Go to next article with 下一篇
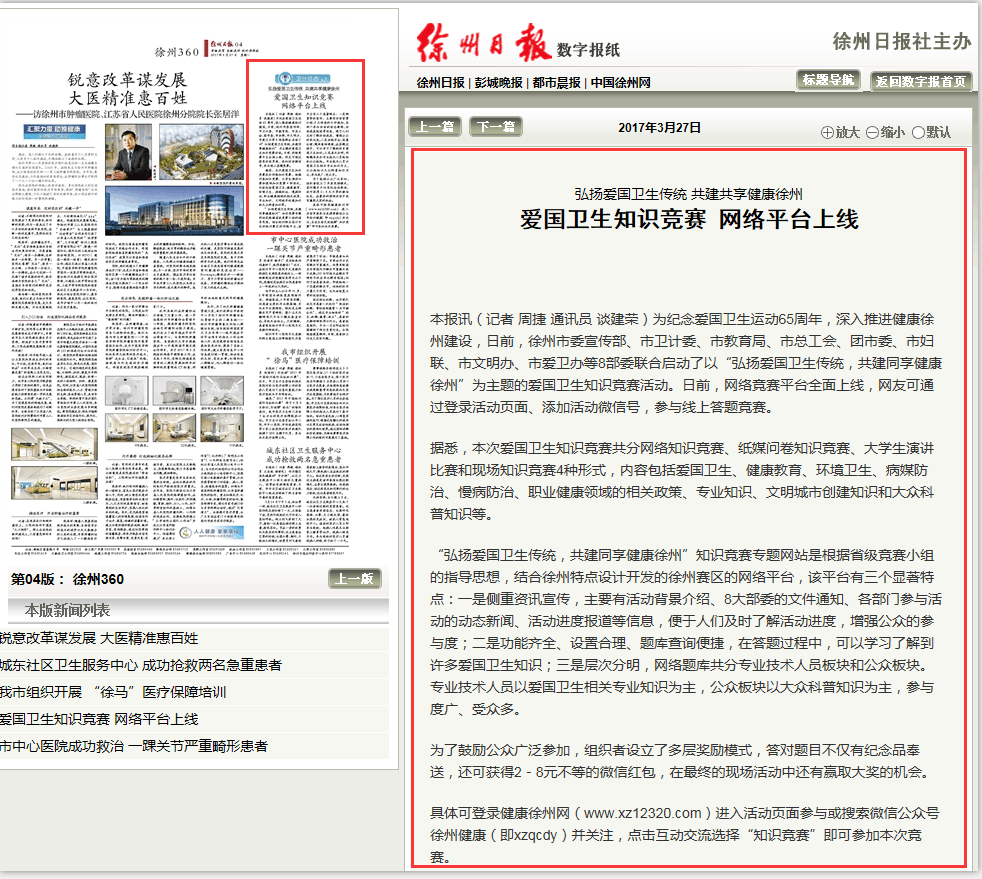982x879 pixels. coord(495,126)
